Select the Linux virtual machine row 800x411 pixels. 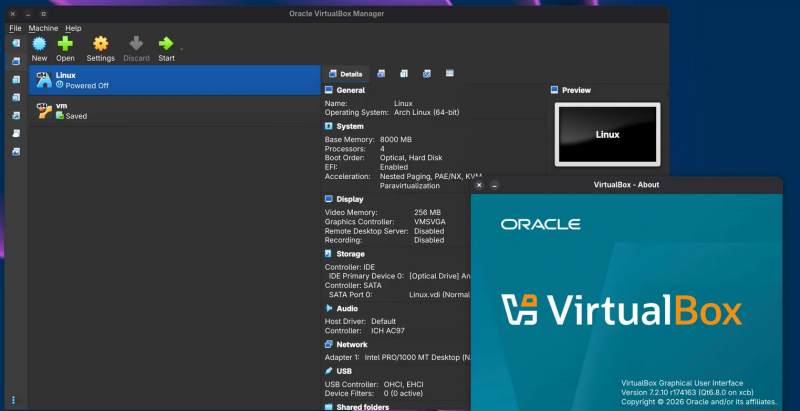point(174,80)
